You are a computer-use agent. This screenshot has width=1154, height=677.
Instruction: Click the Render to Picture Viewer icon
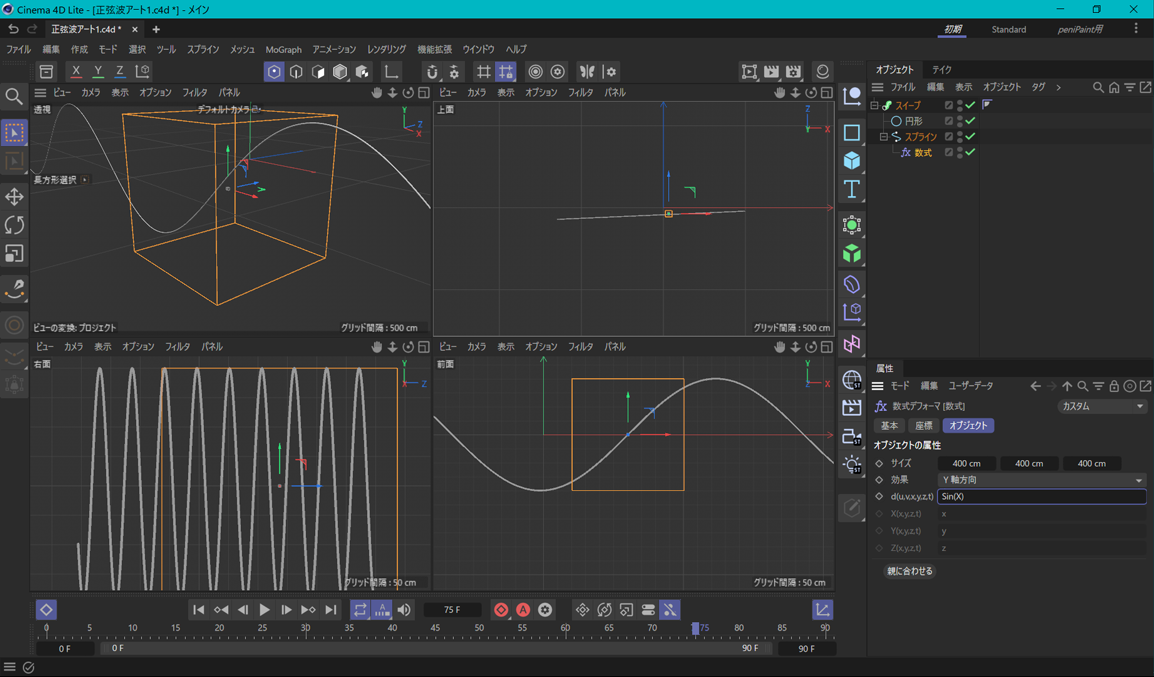tap(771, 72)
